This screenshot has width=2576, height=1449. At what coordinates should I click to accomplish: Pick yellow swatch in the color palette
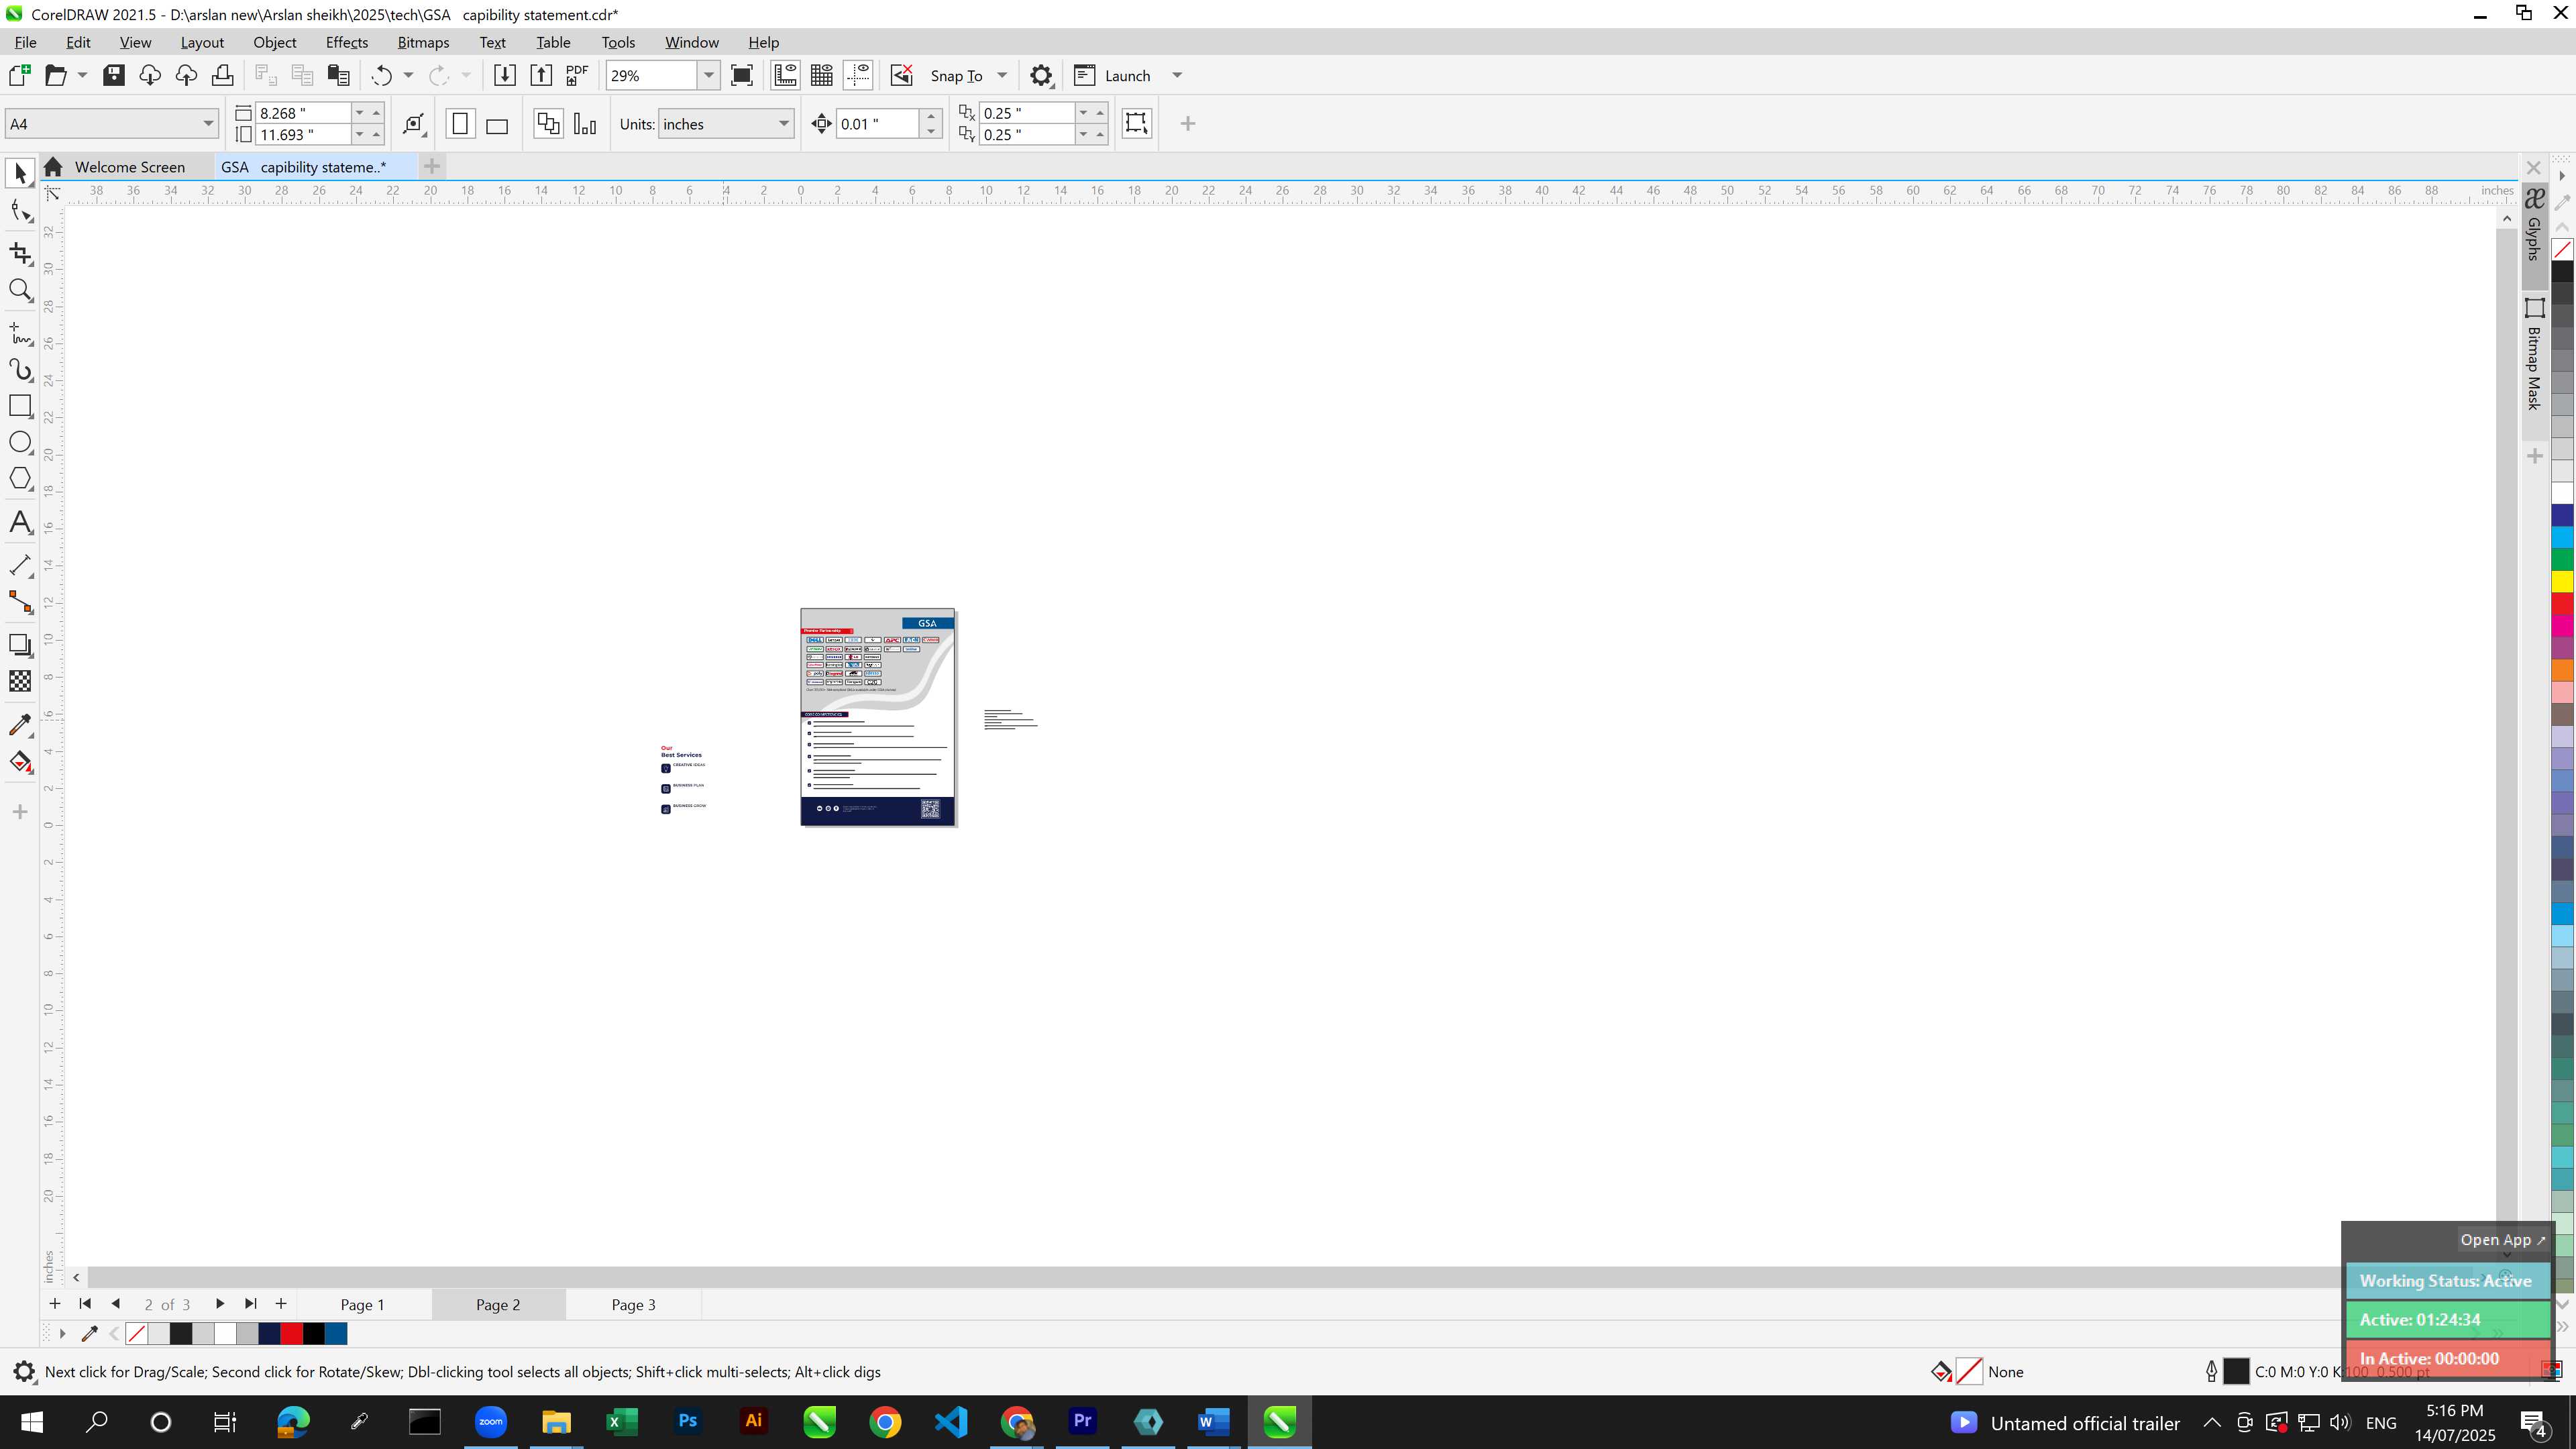pyautogui.click(x=2562, y=581)
